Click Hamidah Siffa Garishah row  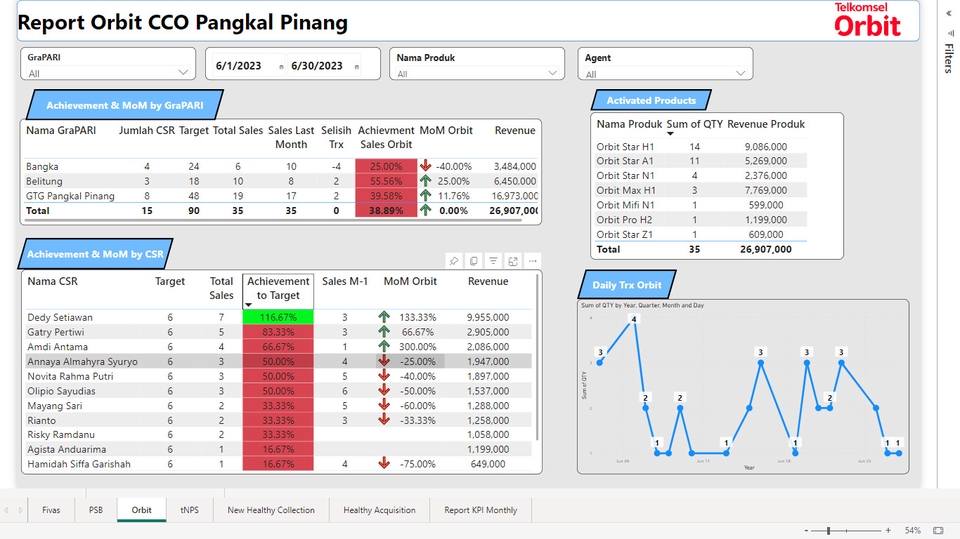278,464
